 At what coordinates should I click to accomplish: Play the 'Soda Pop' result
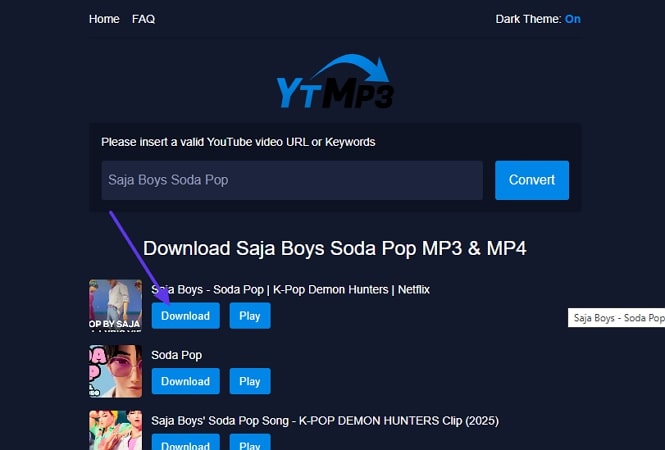point(250,381)
